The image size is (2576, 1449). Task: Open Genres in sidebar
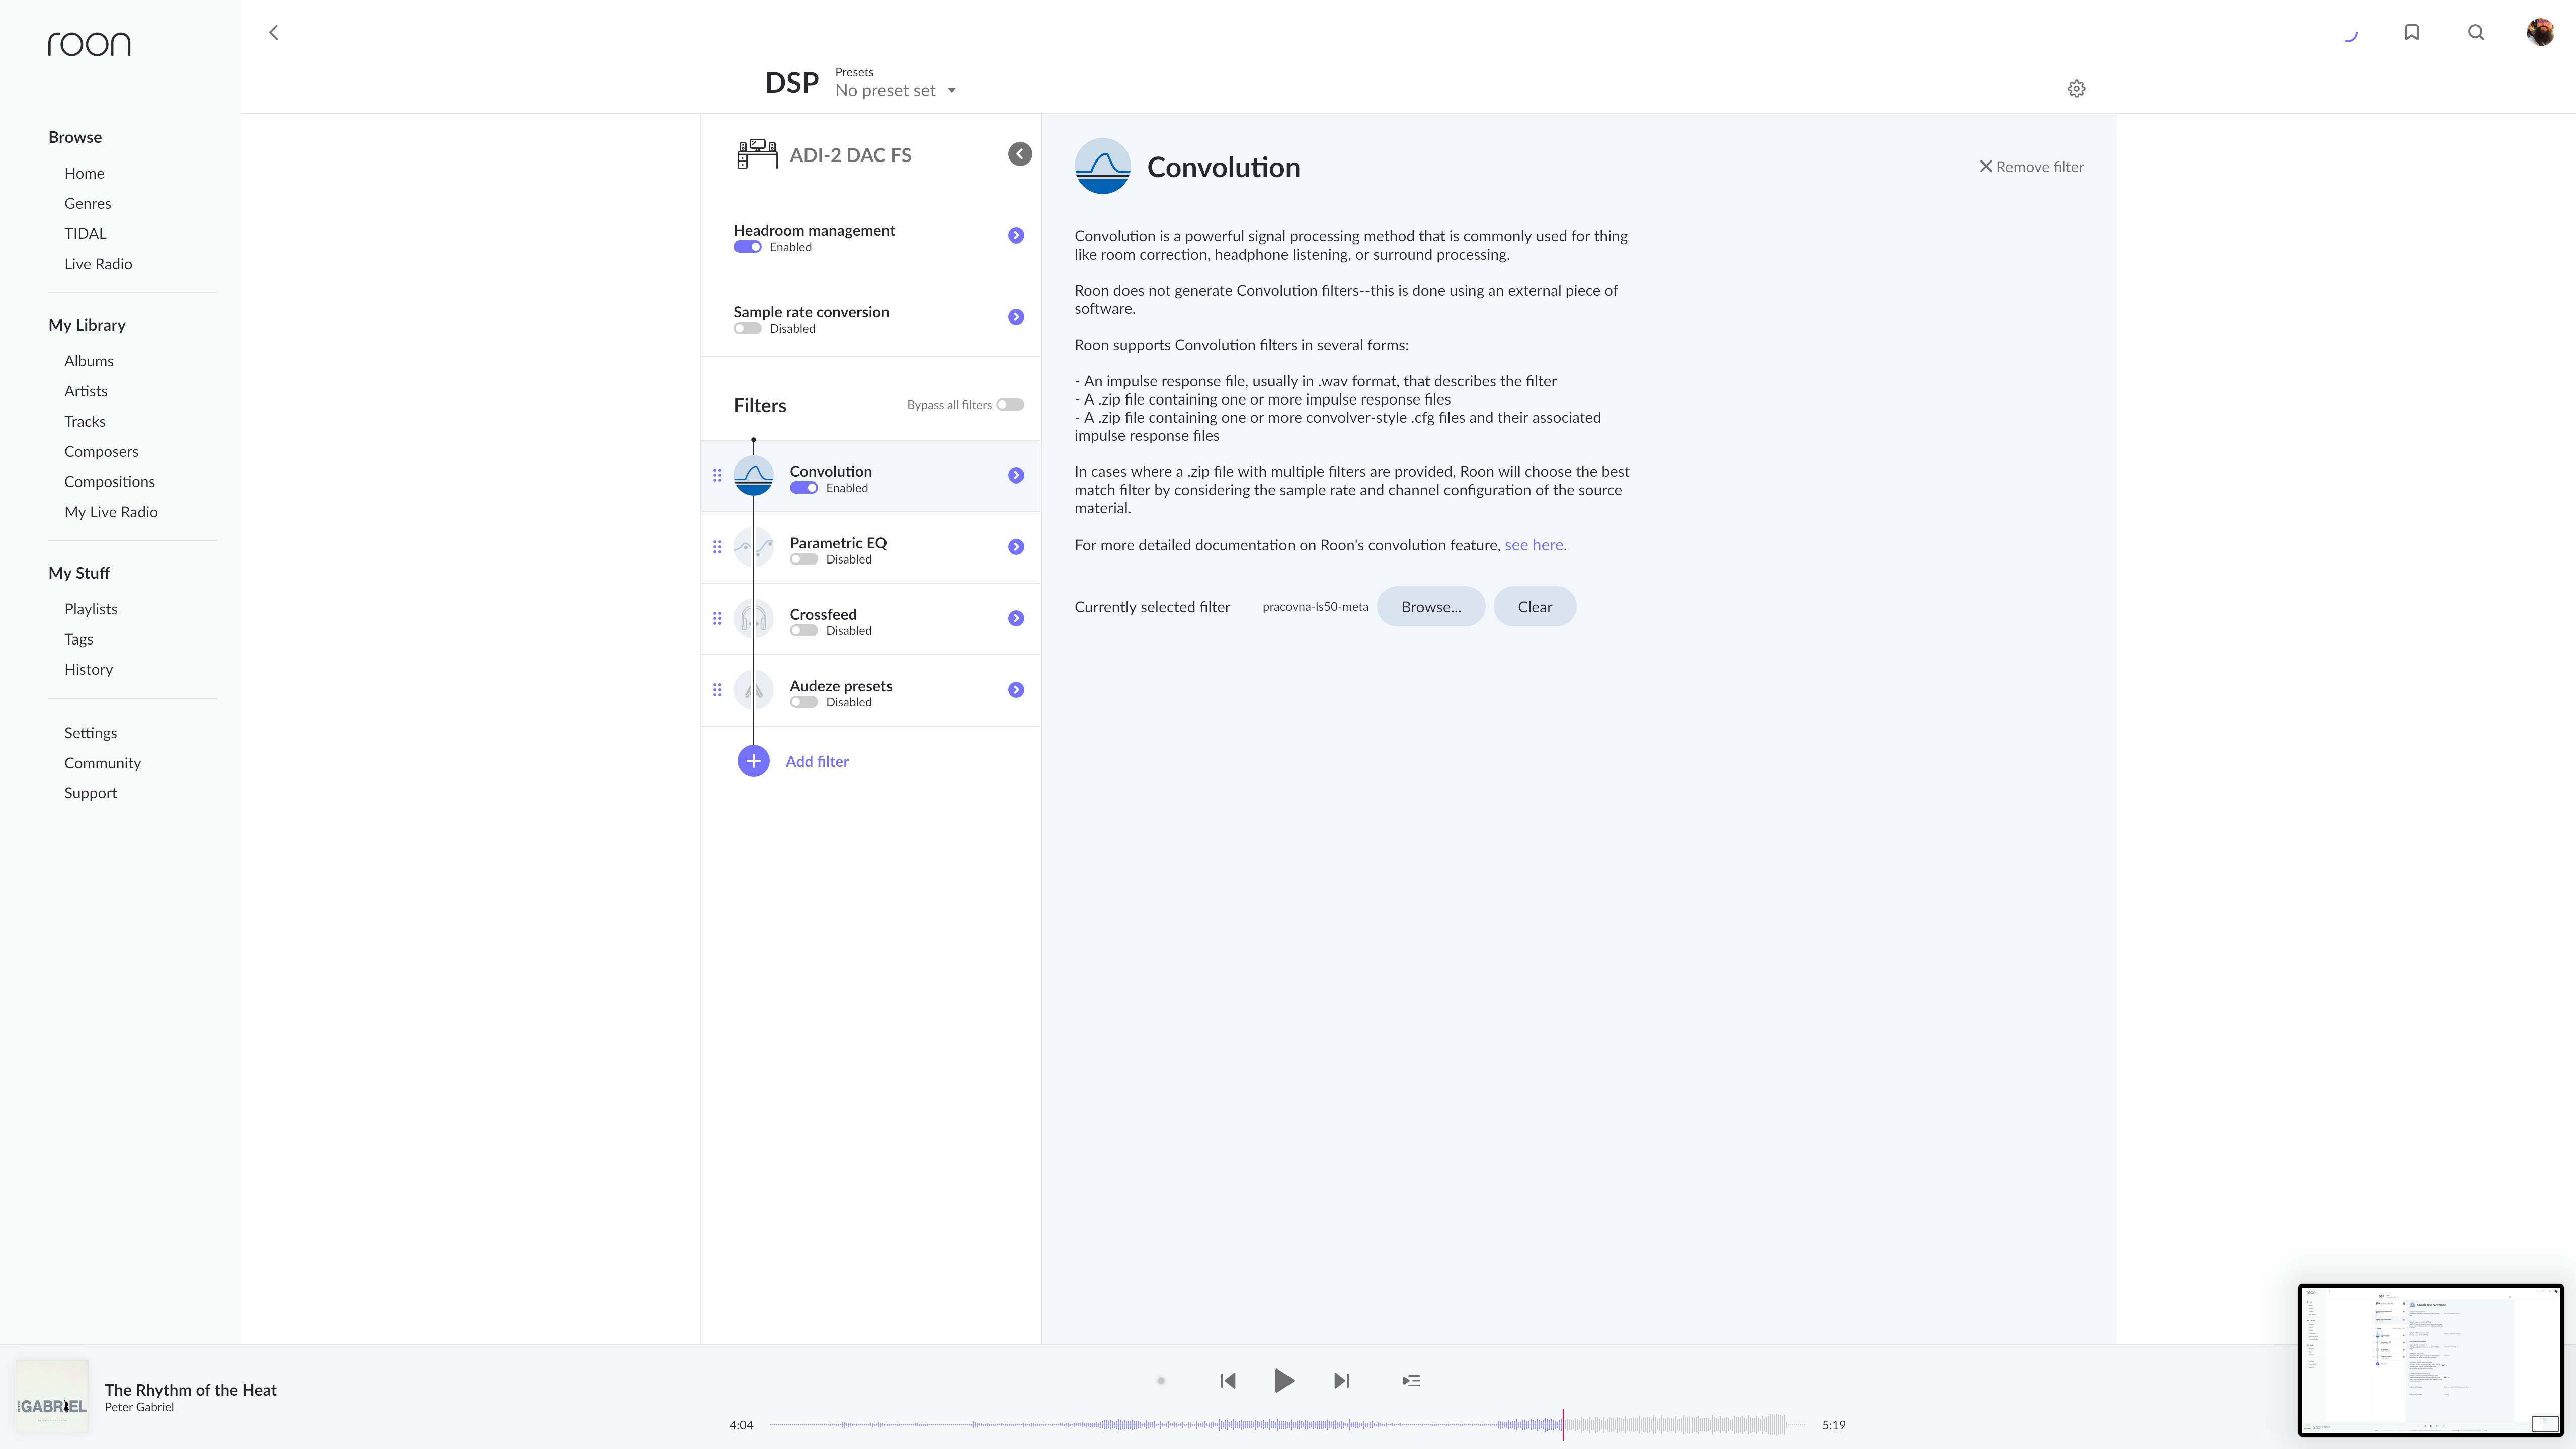point(88,203)
